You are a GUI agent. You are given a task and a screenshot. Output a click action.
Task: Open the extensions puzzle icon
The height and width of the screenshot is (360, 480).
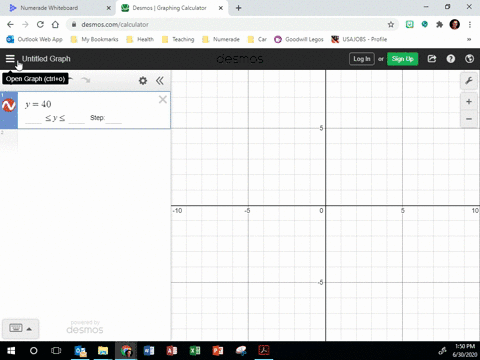(439, 24)
